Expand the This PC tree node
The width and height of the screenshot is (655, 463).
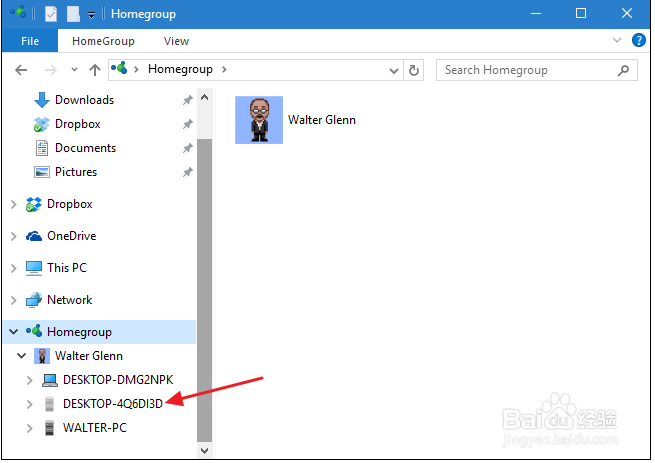tap(13, 268)
